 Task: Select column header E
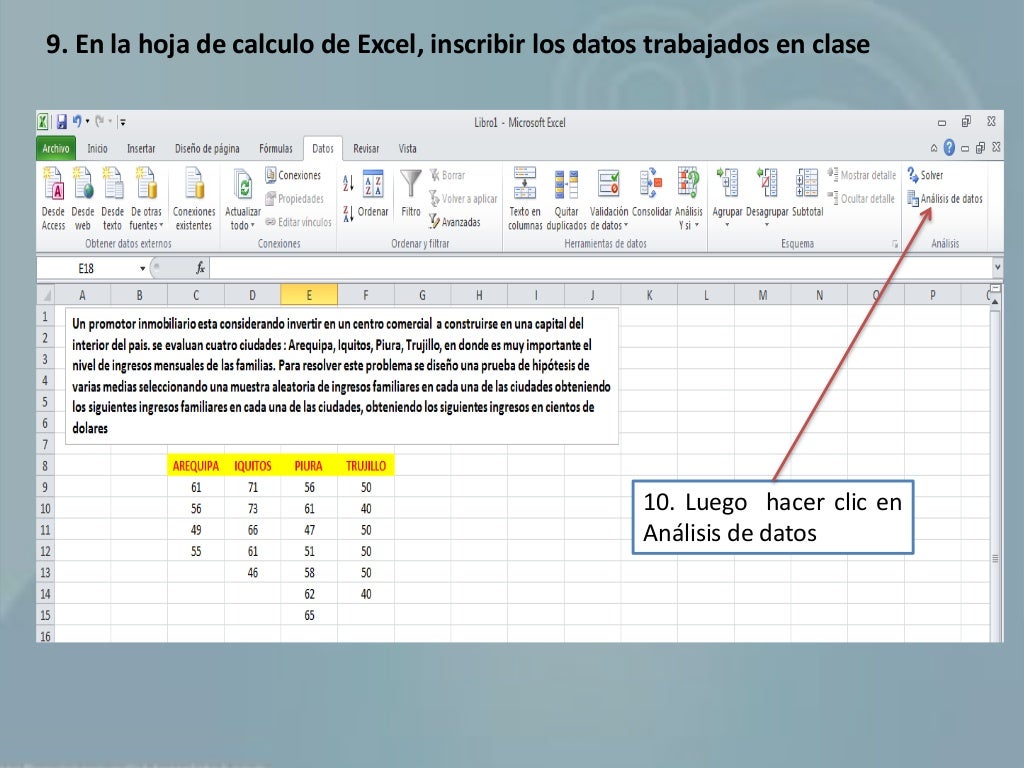click(x=309, y=295)
